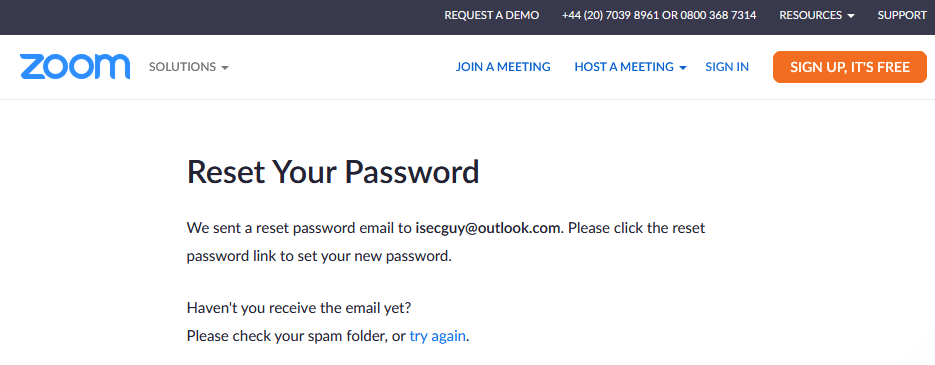935x365 pixels.
Task: Expand the caret arrow beside Host a Meeting
Action: click(683, 68)
